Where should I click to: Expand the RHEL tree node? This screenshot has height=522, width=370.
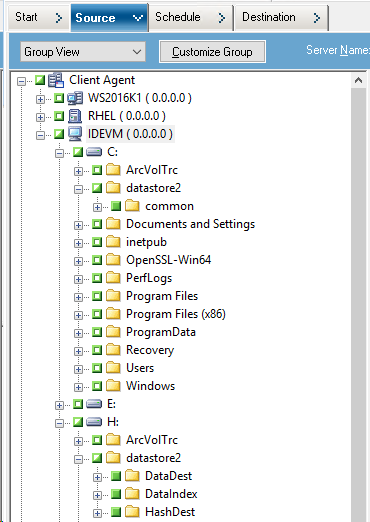[40, 117]
